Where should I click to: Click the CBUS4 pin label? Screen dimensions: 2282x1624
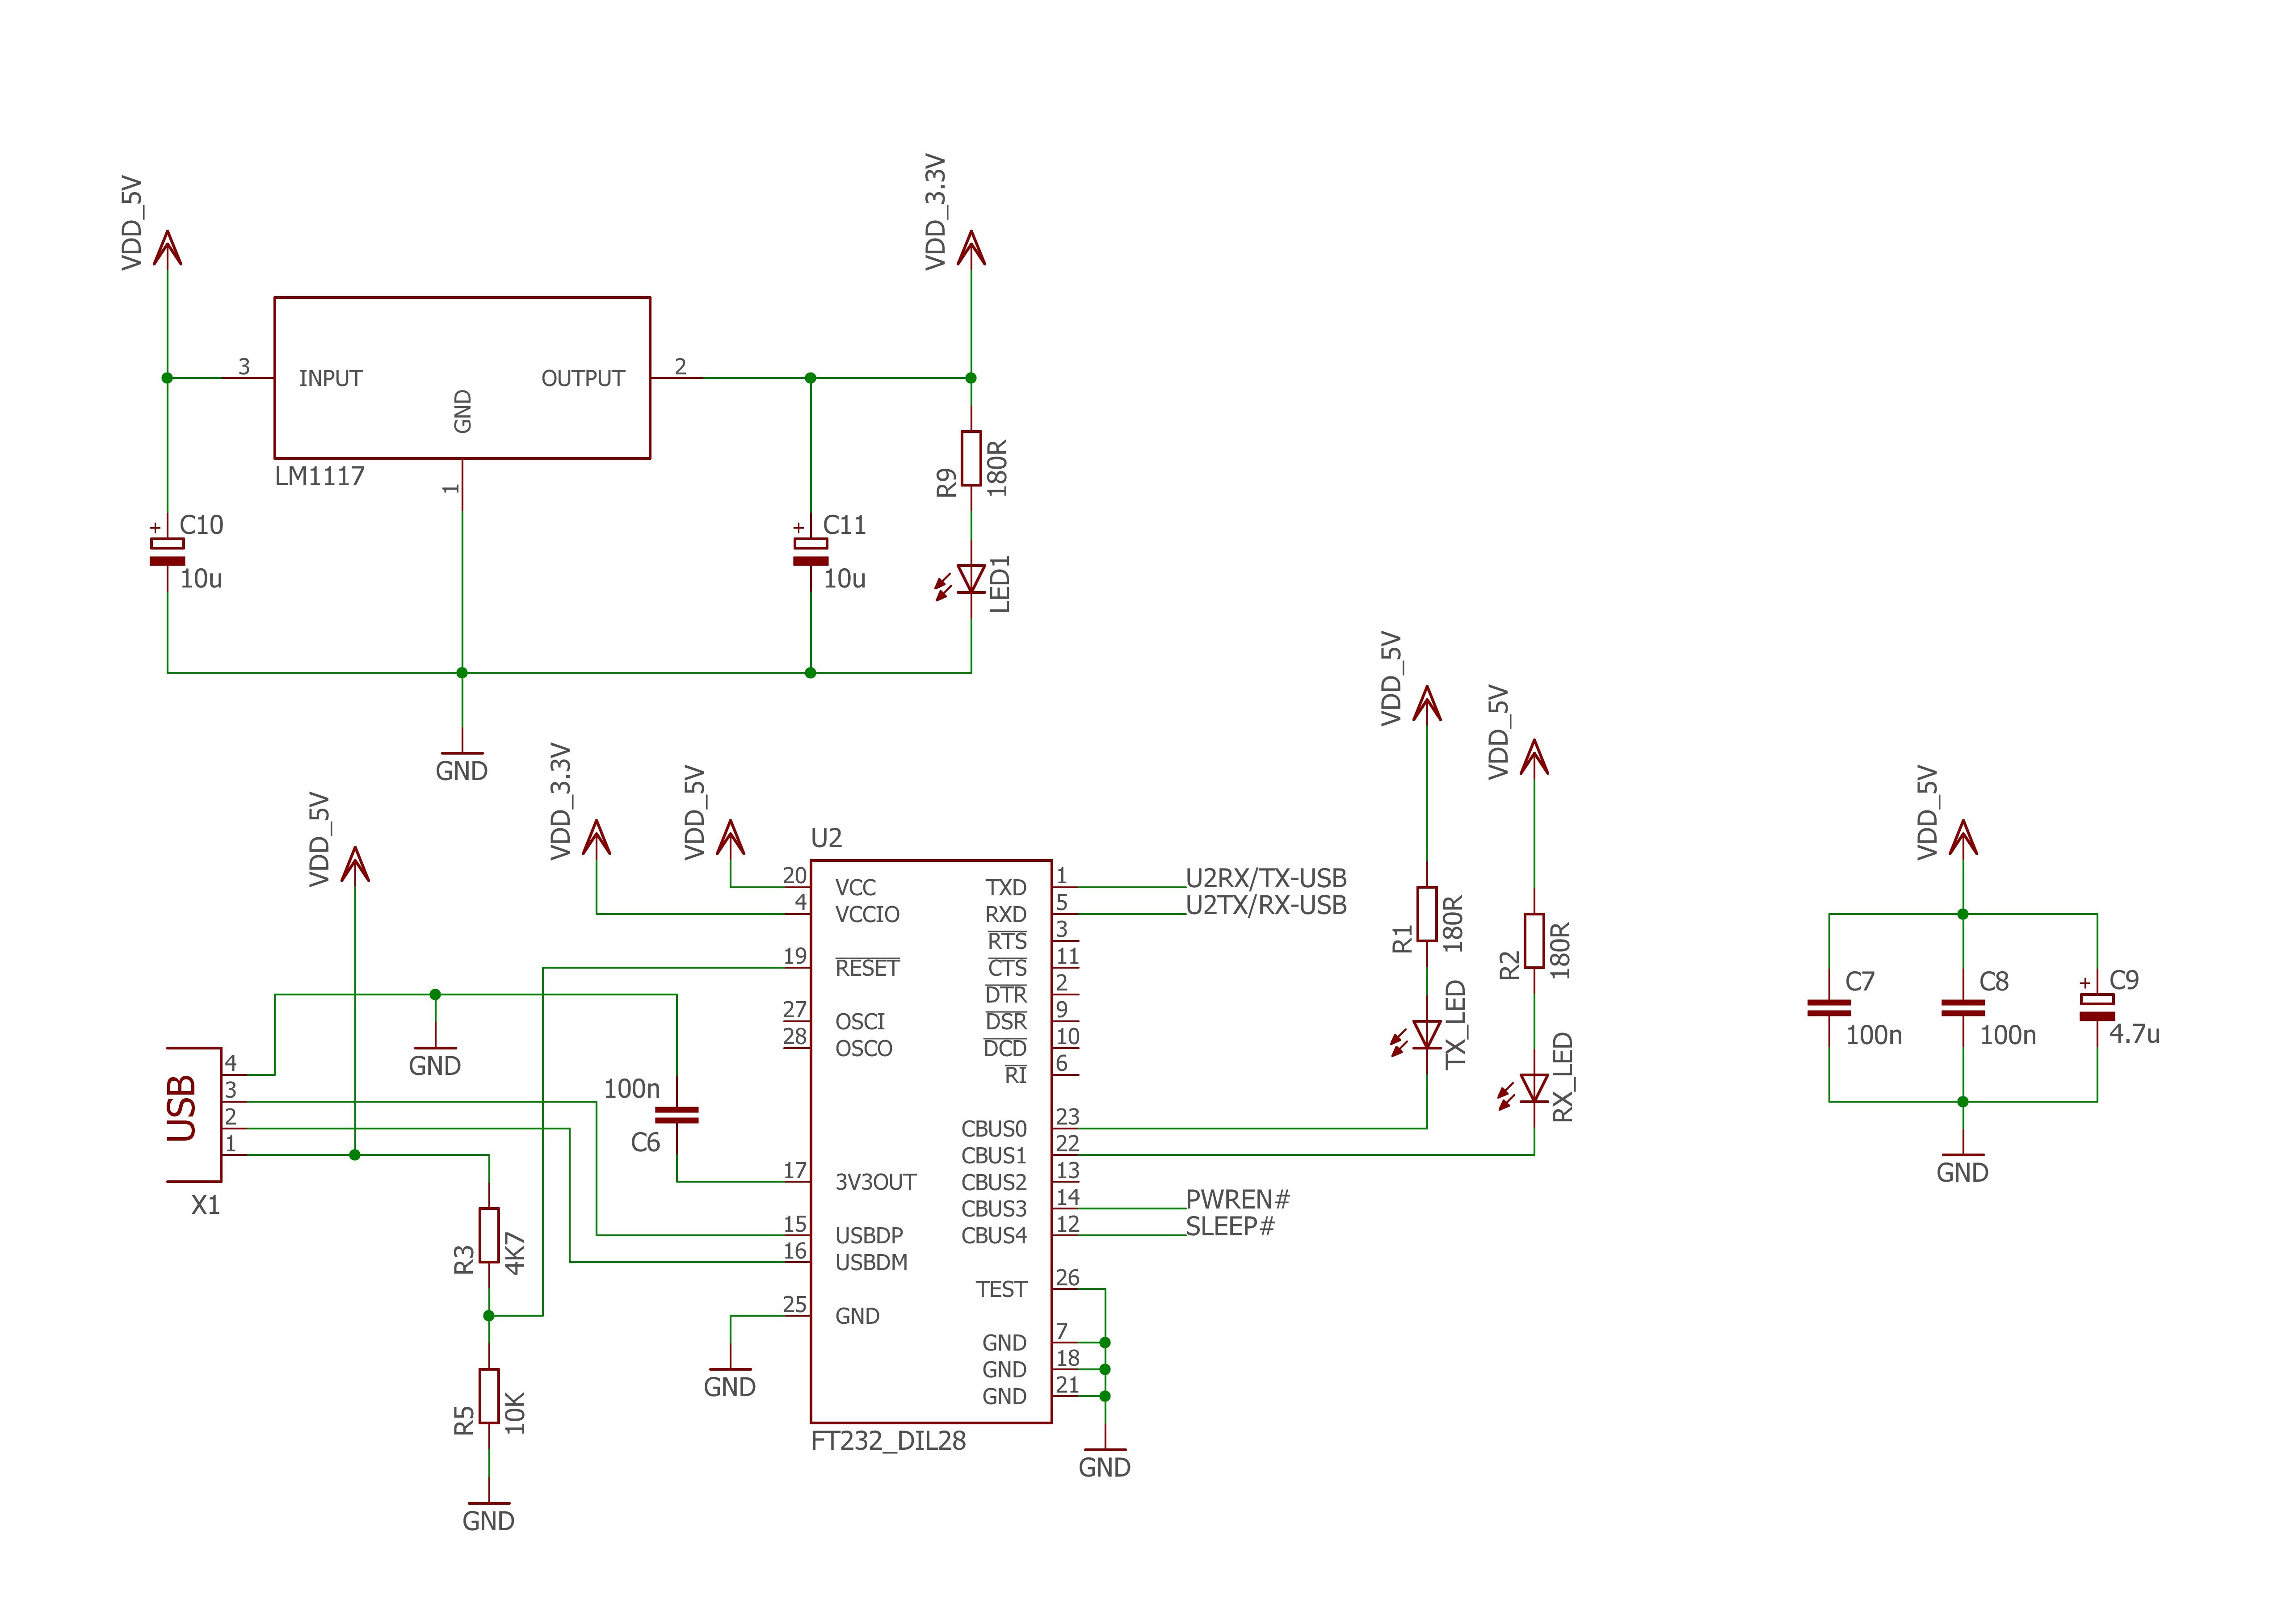(994, 1236)
